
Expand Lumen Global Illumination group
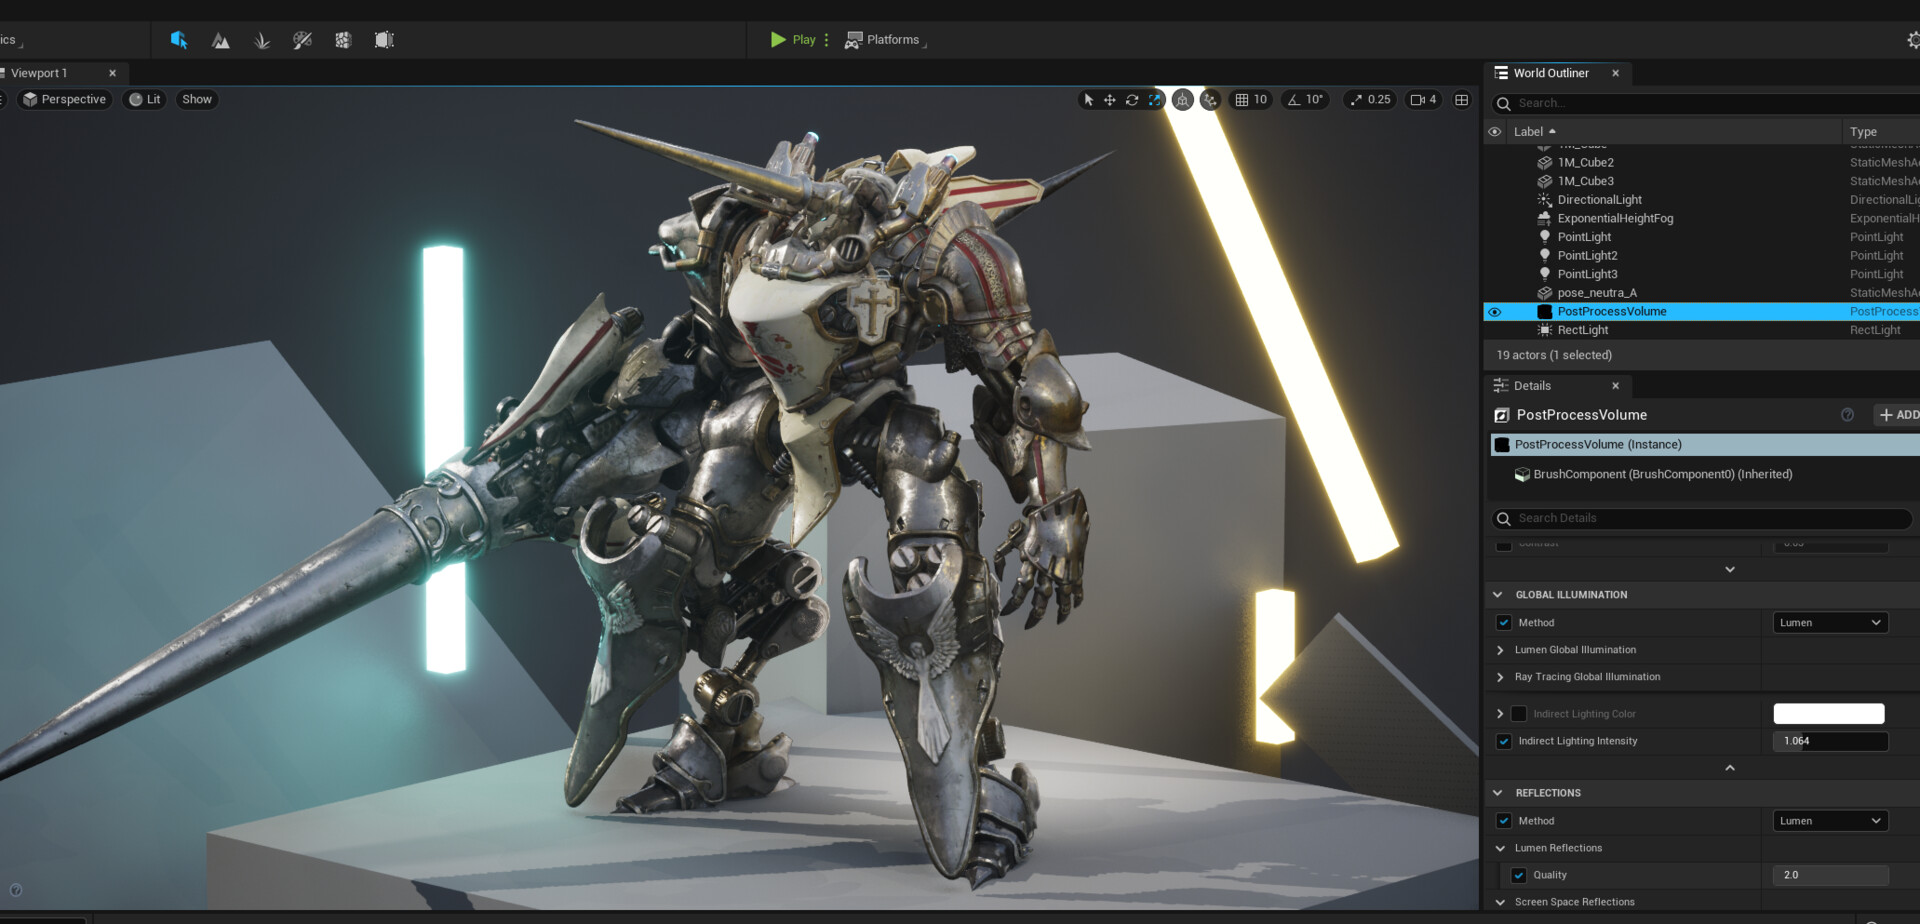(1500, 650)
